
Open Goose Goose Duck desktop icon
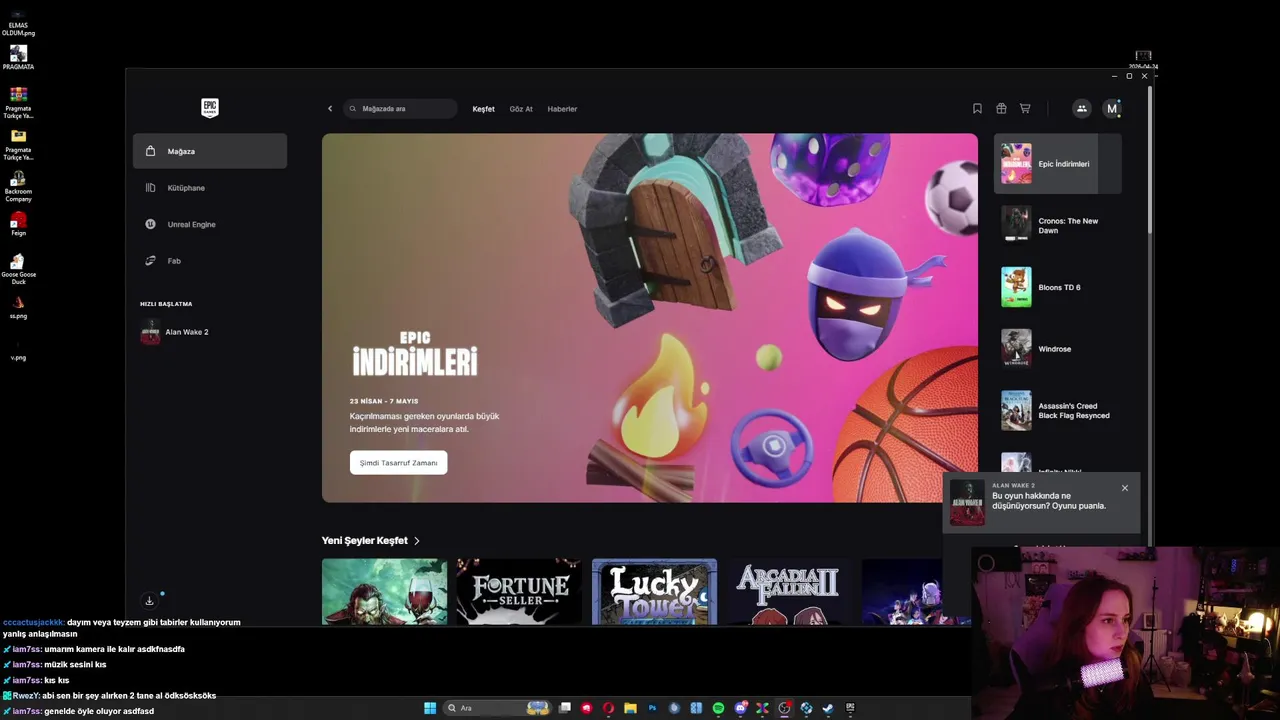[x=18, y=268]
